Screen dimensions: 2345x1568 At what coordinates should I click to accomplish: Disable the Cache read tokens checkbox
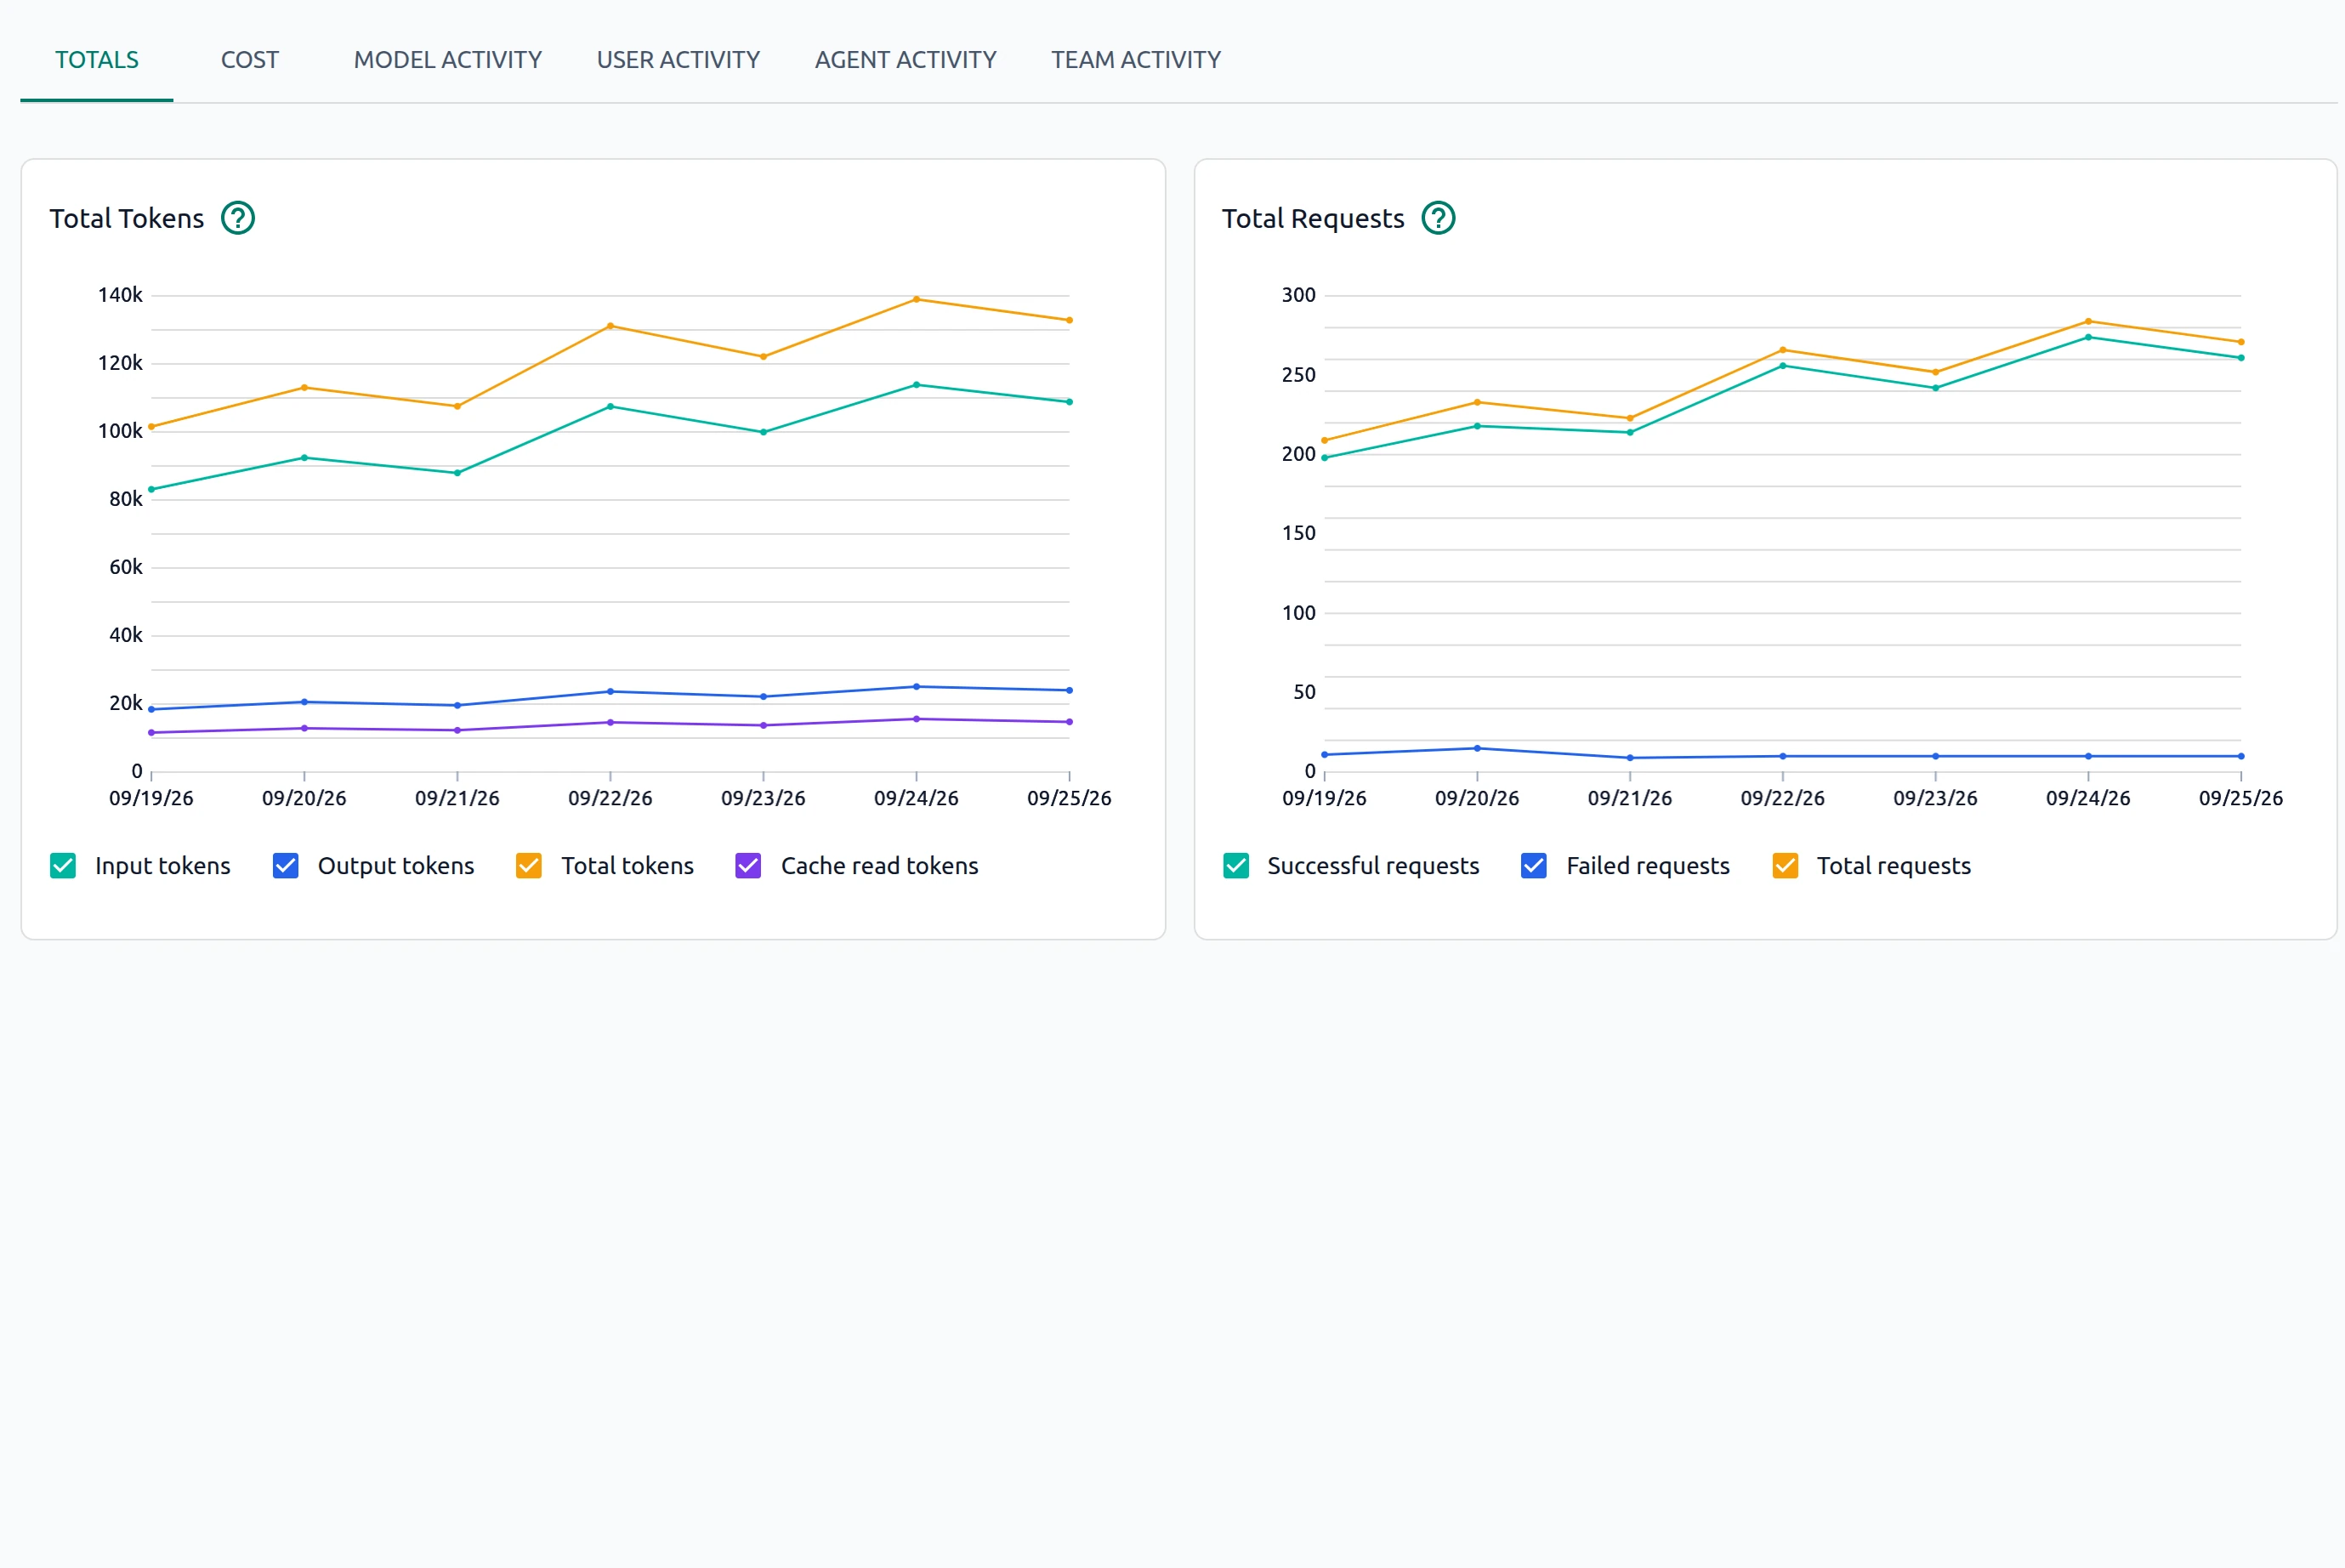point(748,866)
